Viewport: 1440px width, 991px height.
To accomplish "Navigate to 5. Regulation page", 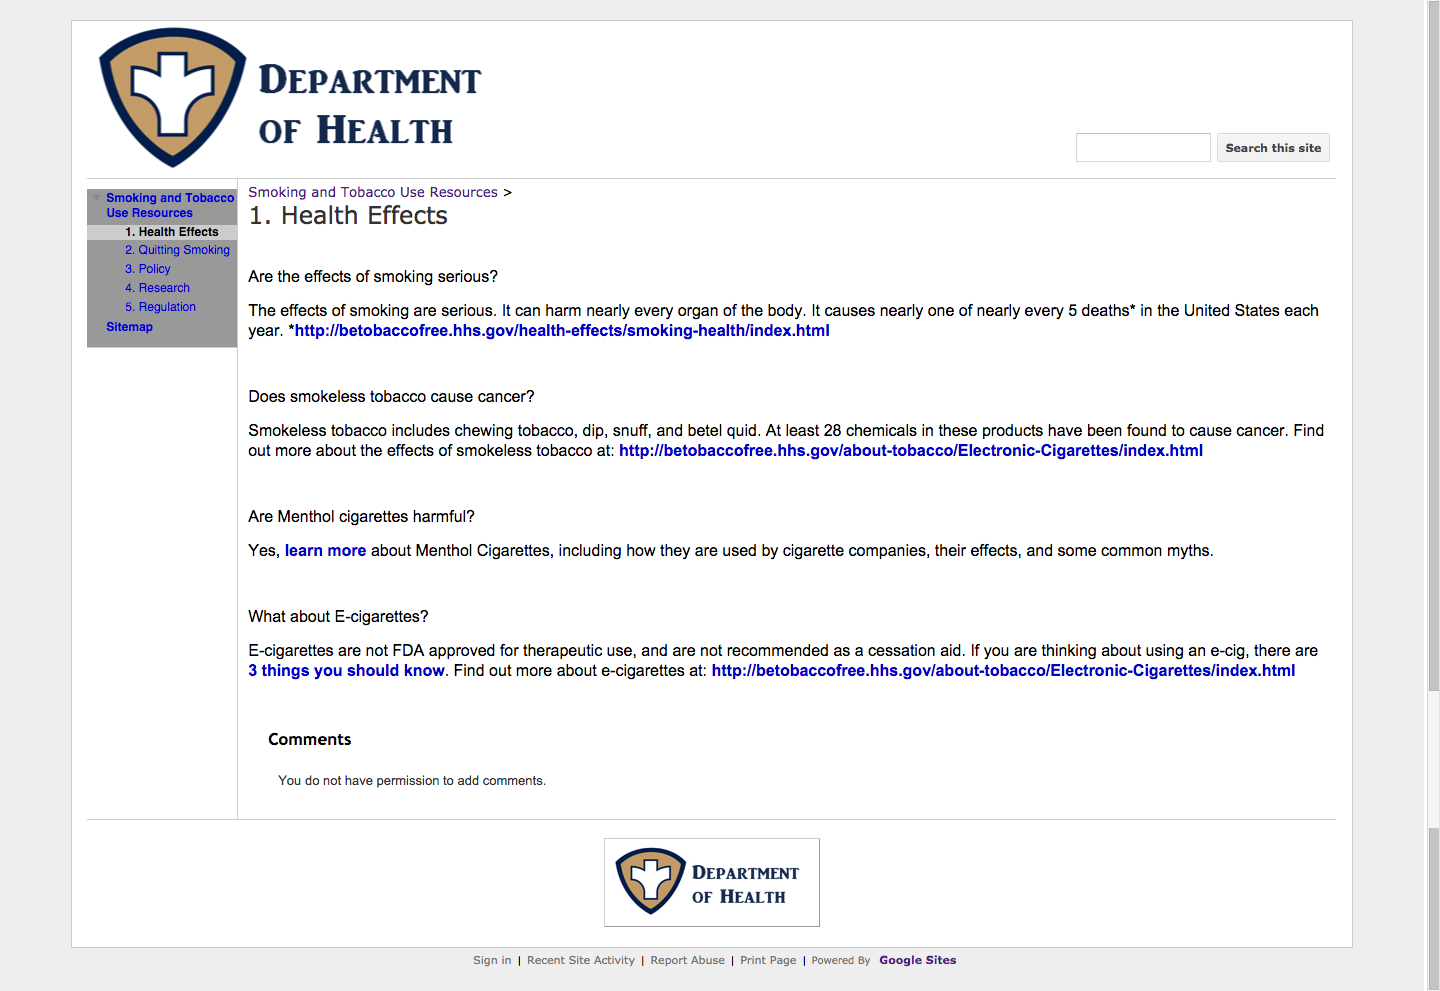I will point(160,307).
